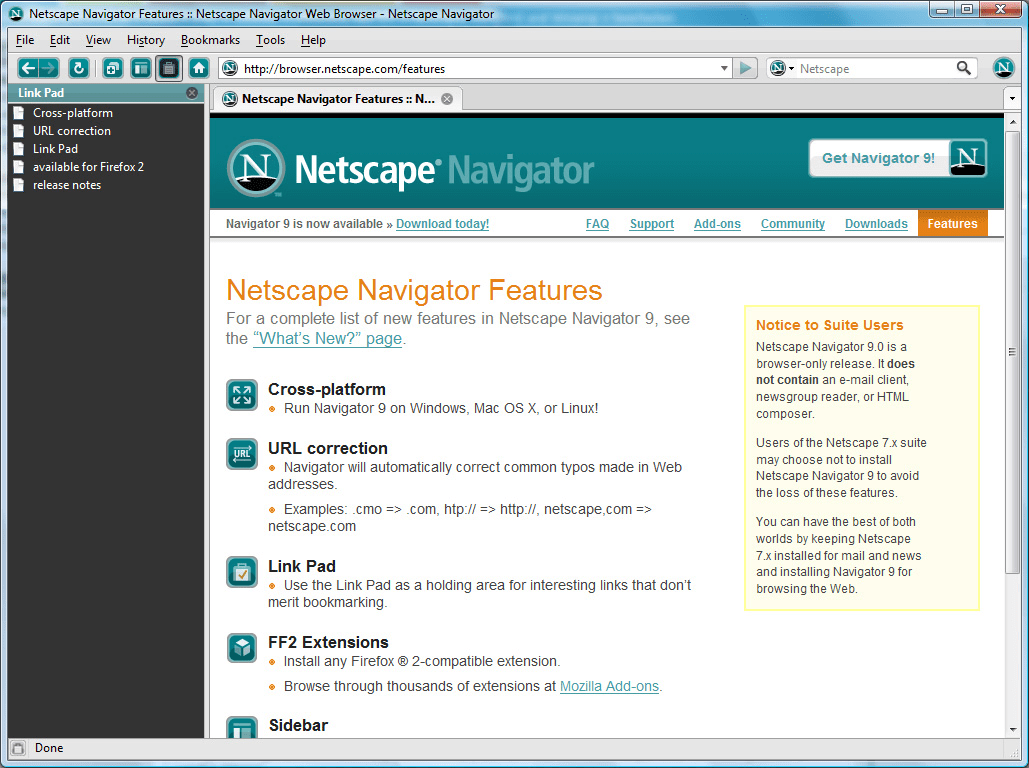Close the Link Pad sidebar panel
Viewport: 1029px width, 768px height.
point(192,93)
